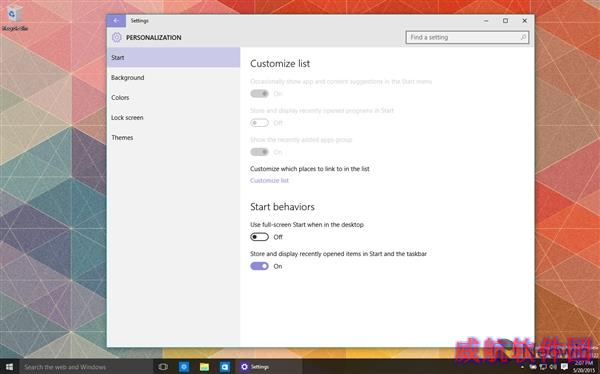
Task: Show hidden system tray icons
Action: tap(522, 367)
